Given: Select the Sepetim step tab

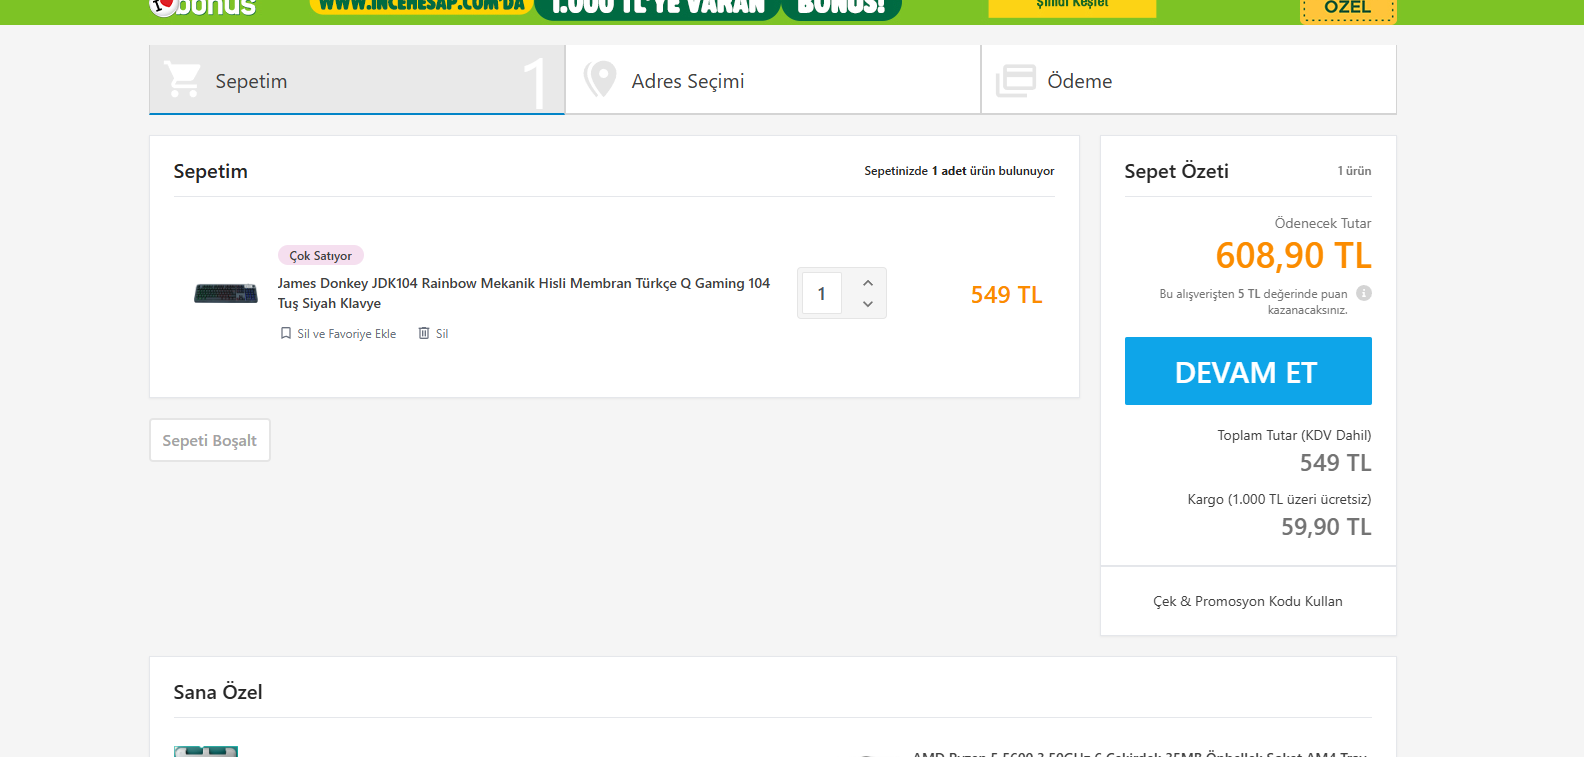Looking at the screenshot, I should [x=357, y=80].
